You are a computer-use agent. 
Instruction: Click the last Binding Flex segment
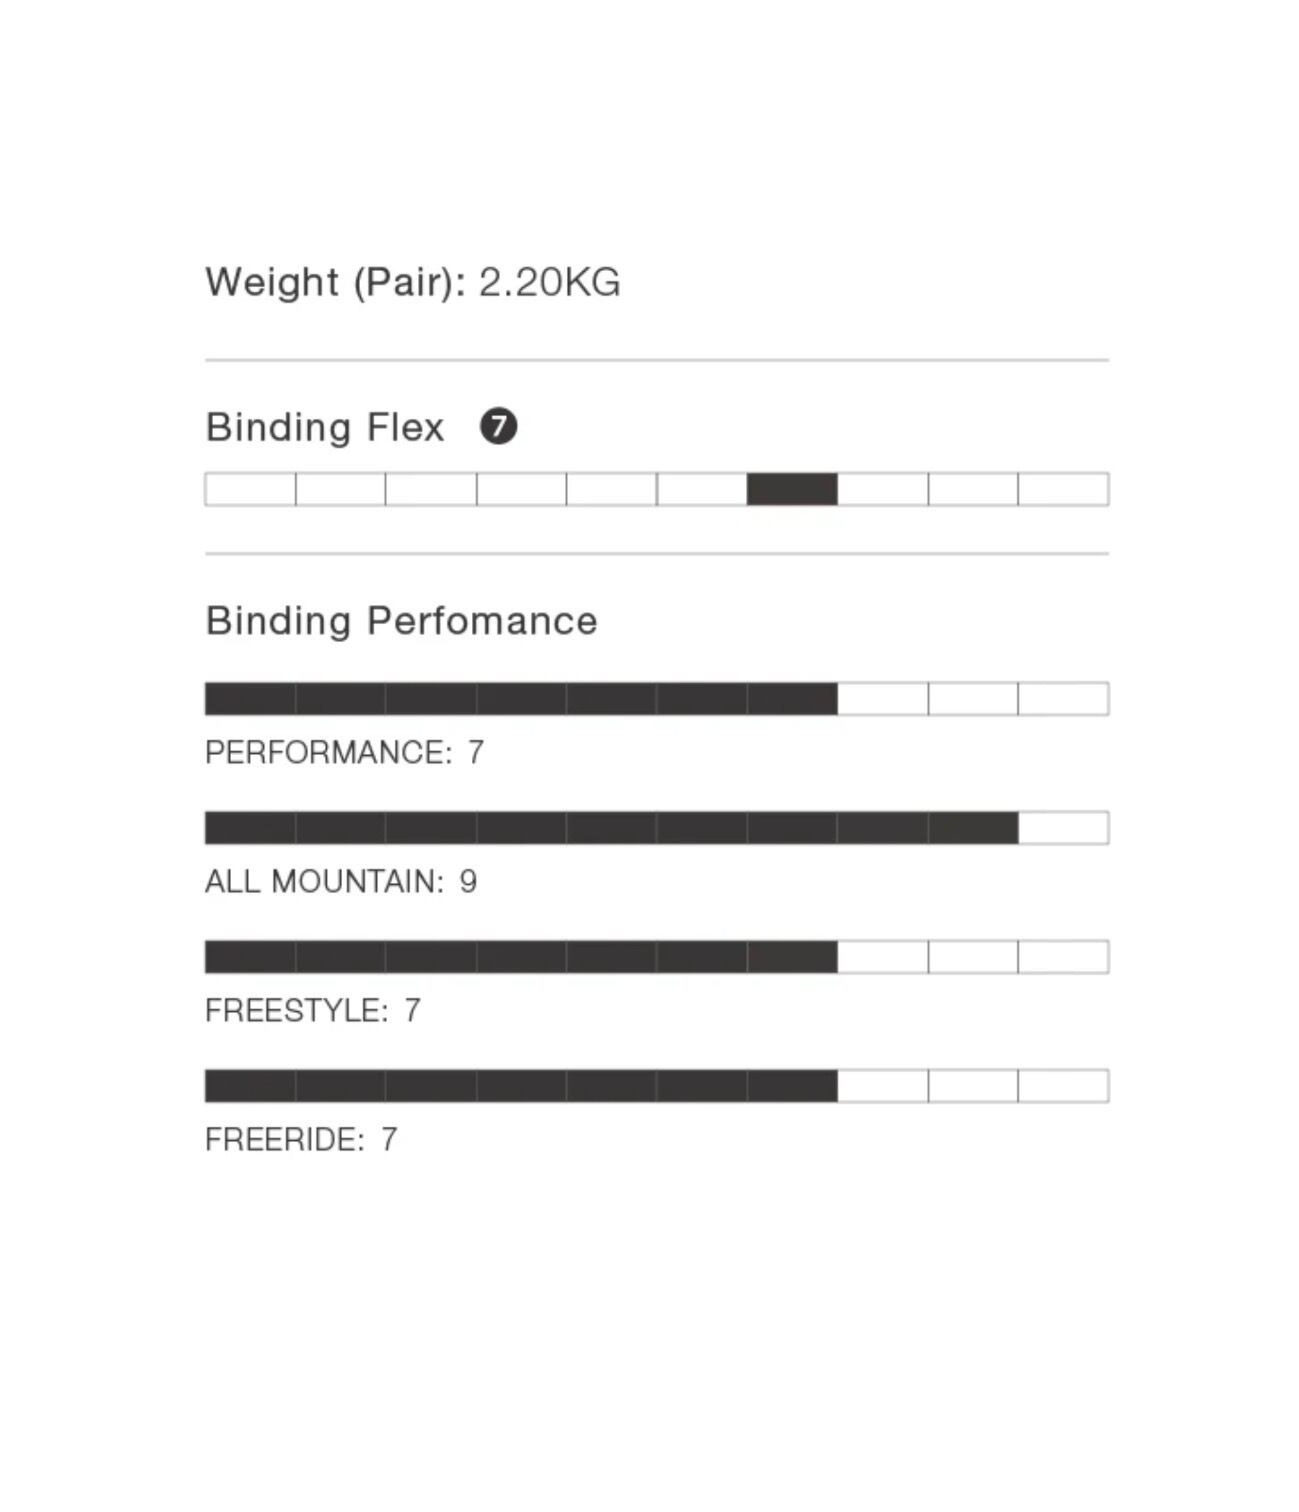pos(1064,489)
